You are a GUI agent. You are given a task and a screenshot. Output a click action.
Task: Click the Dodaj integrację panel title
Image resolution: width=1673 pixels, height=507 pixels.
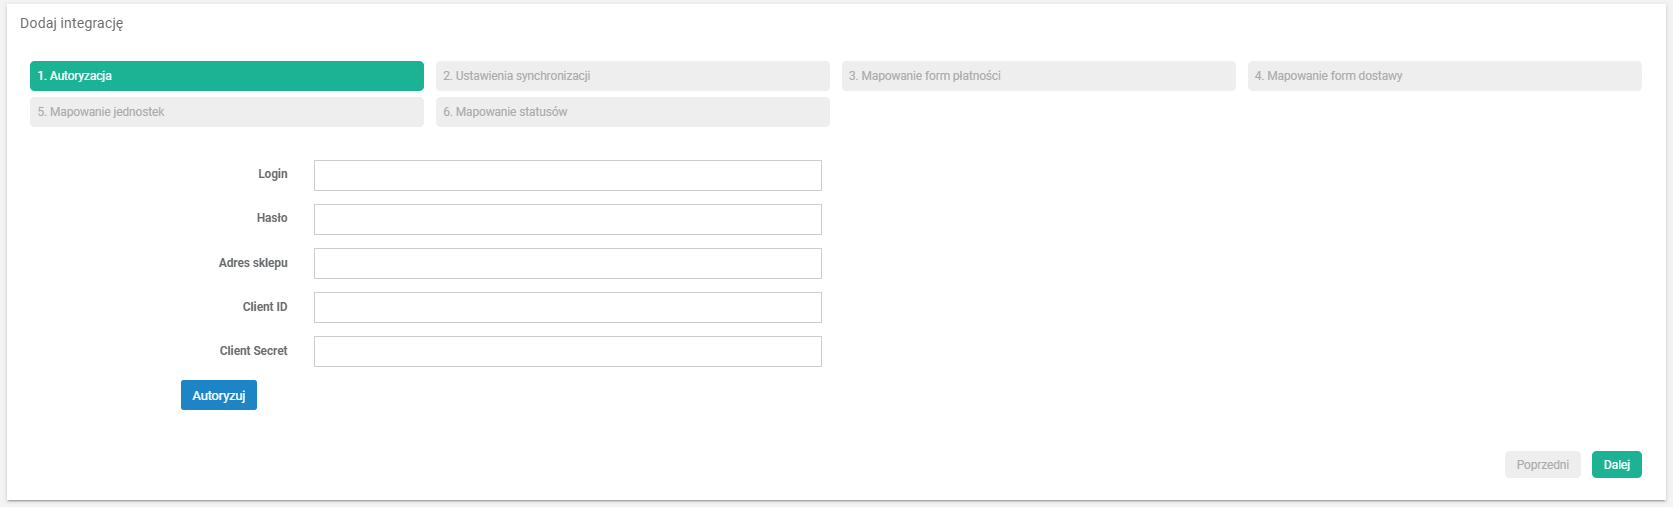pos(72,23)
